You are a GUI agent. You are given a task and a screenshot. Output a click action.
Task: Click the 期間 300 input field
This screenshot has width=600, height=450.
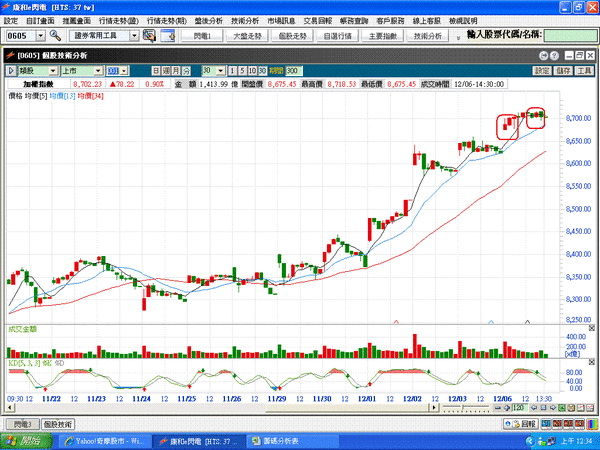point(294,71)
